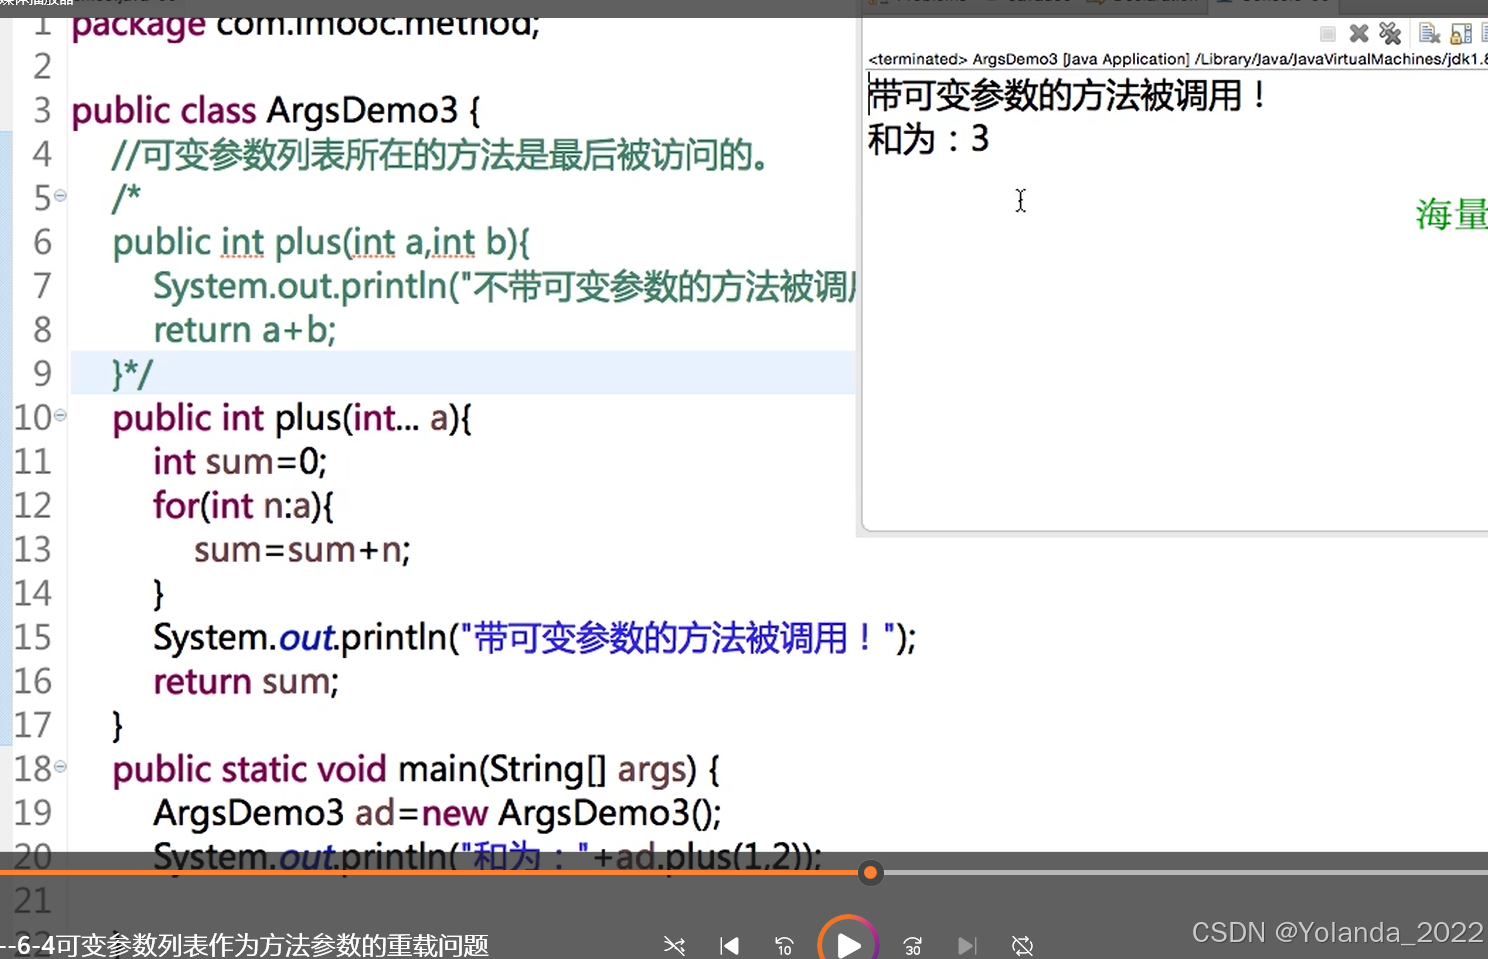Click 'public int plus(int a,int b){' commented signature
The width and height of the screenshot is (1488, 959).
[x=322, y=242]
